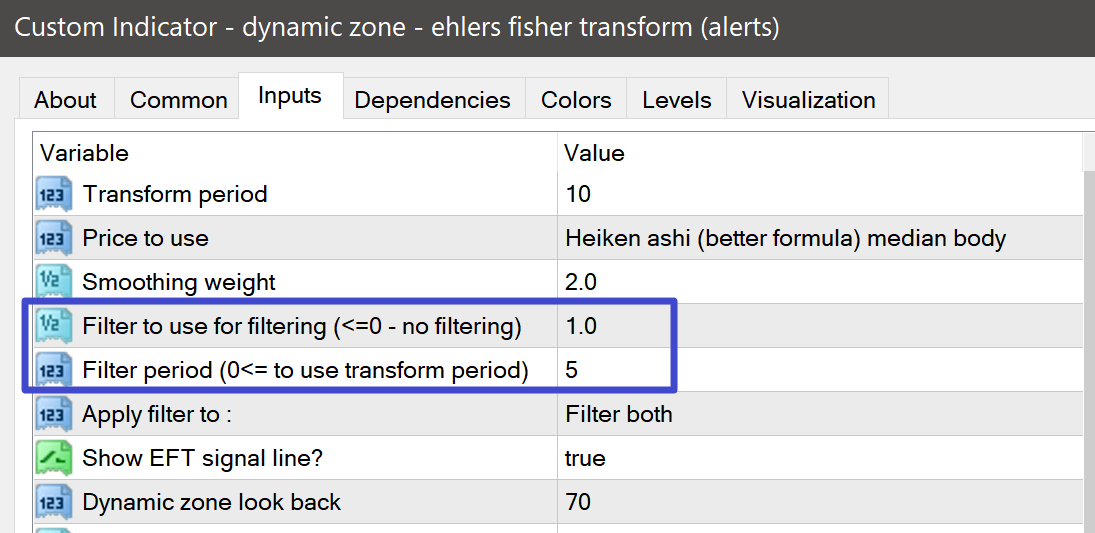Switch to the Levels tab
The image size is (1095, 533).
[x=677, y=99]
